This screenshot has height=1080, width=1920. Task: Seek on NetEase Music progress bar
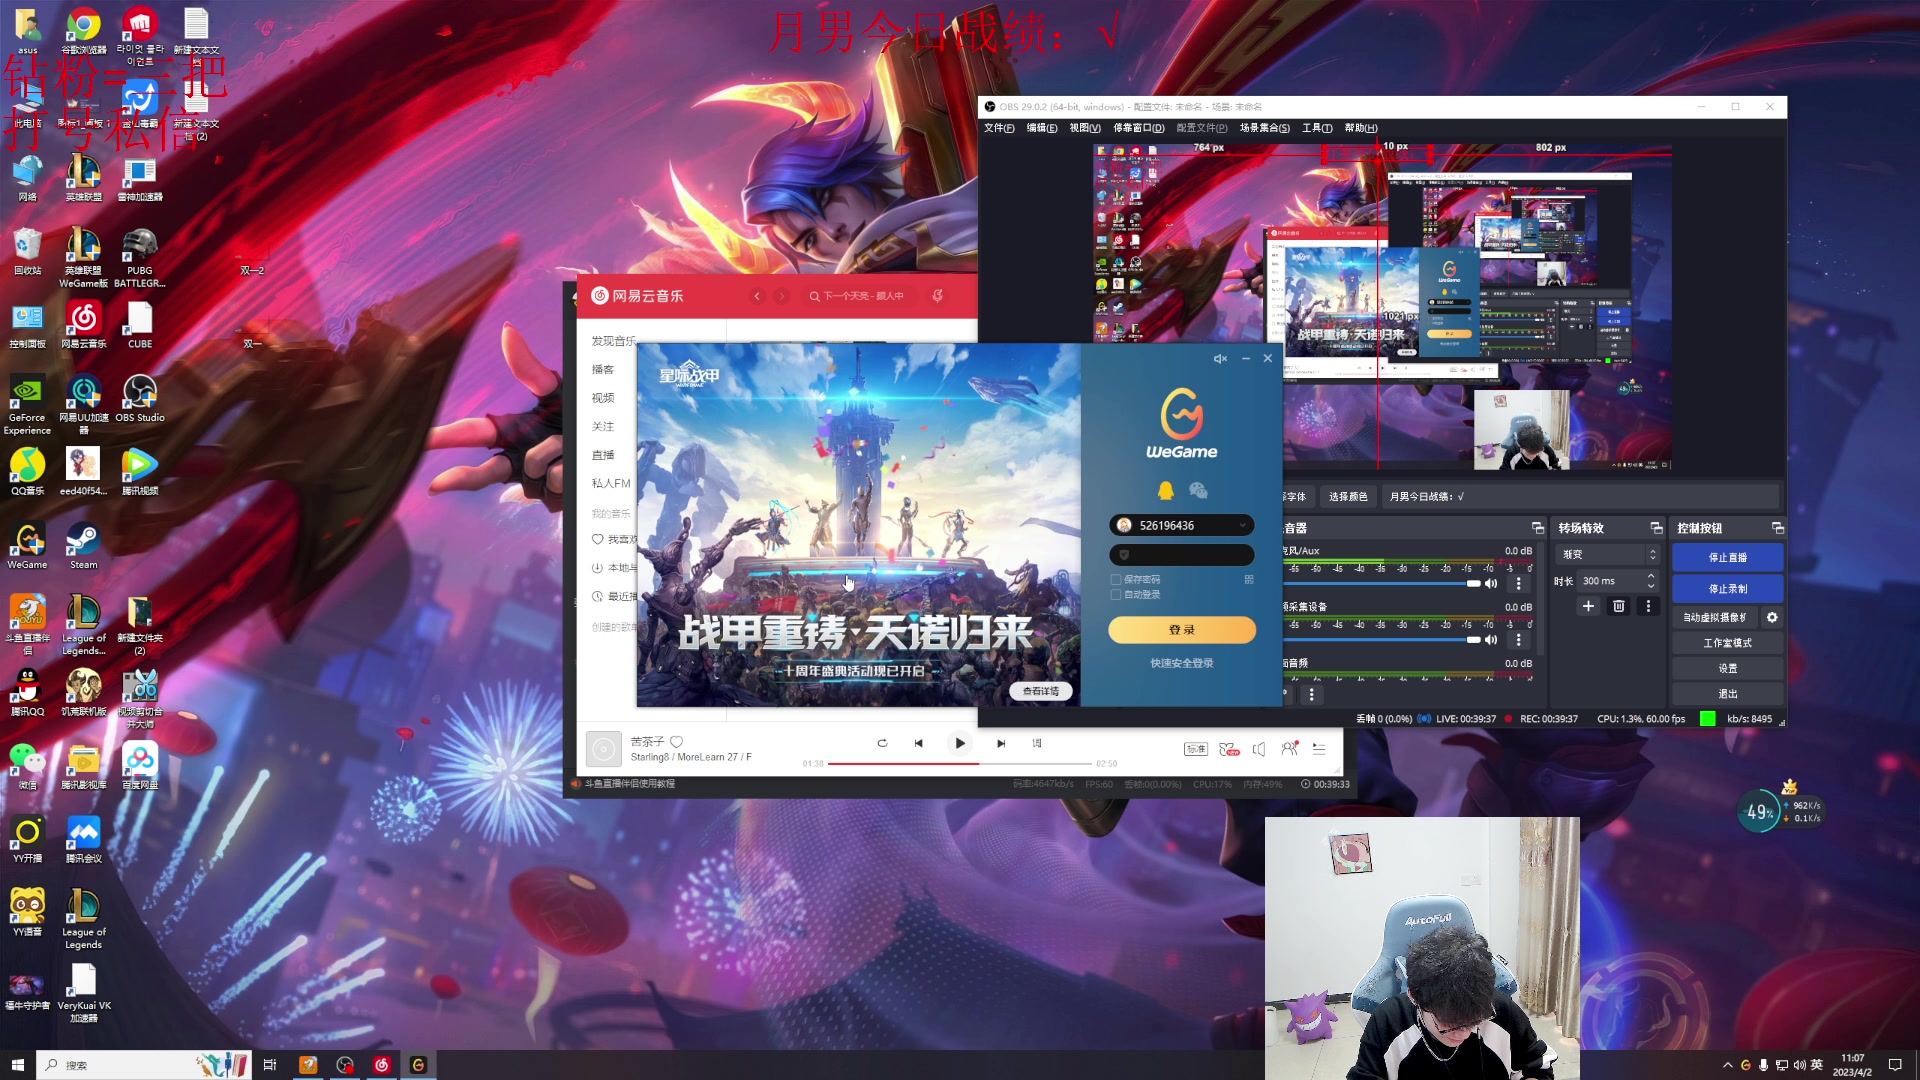960,764
